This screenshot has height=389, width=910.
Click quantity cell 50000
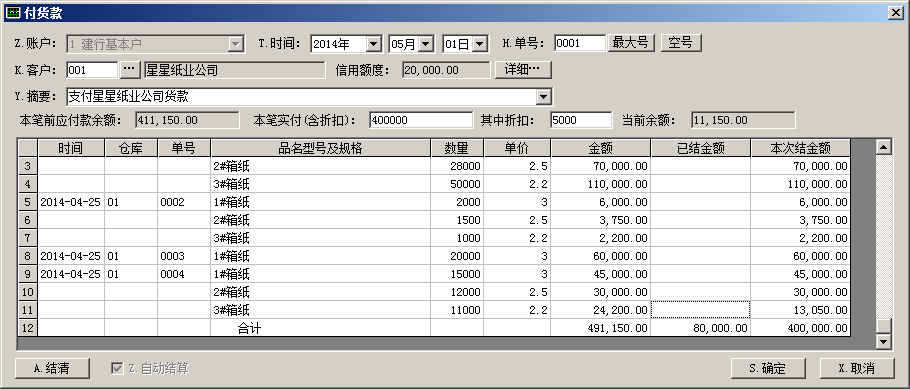pos(457,184)
